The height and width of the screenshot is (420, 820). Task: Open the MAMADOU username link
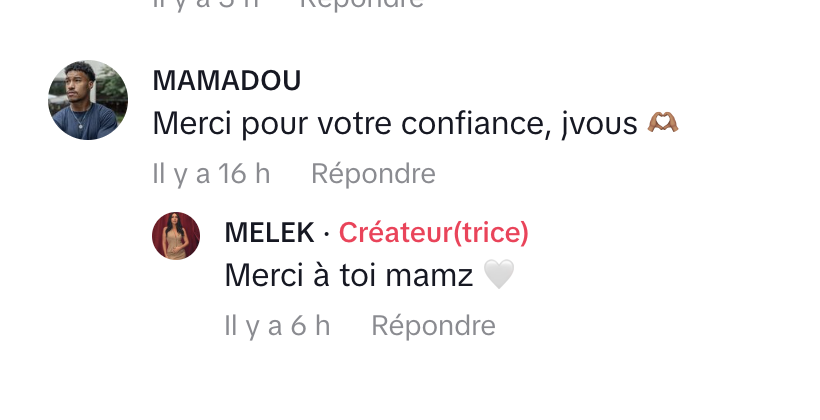click(226, 81)
